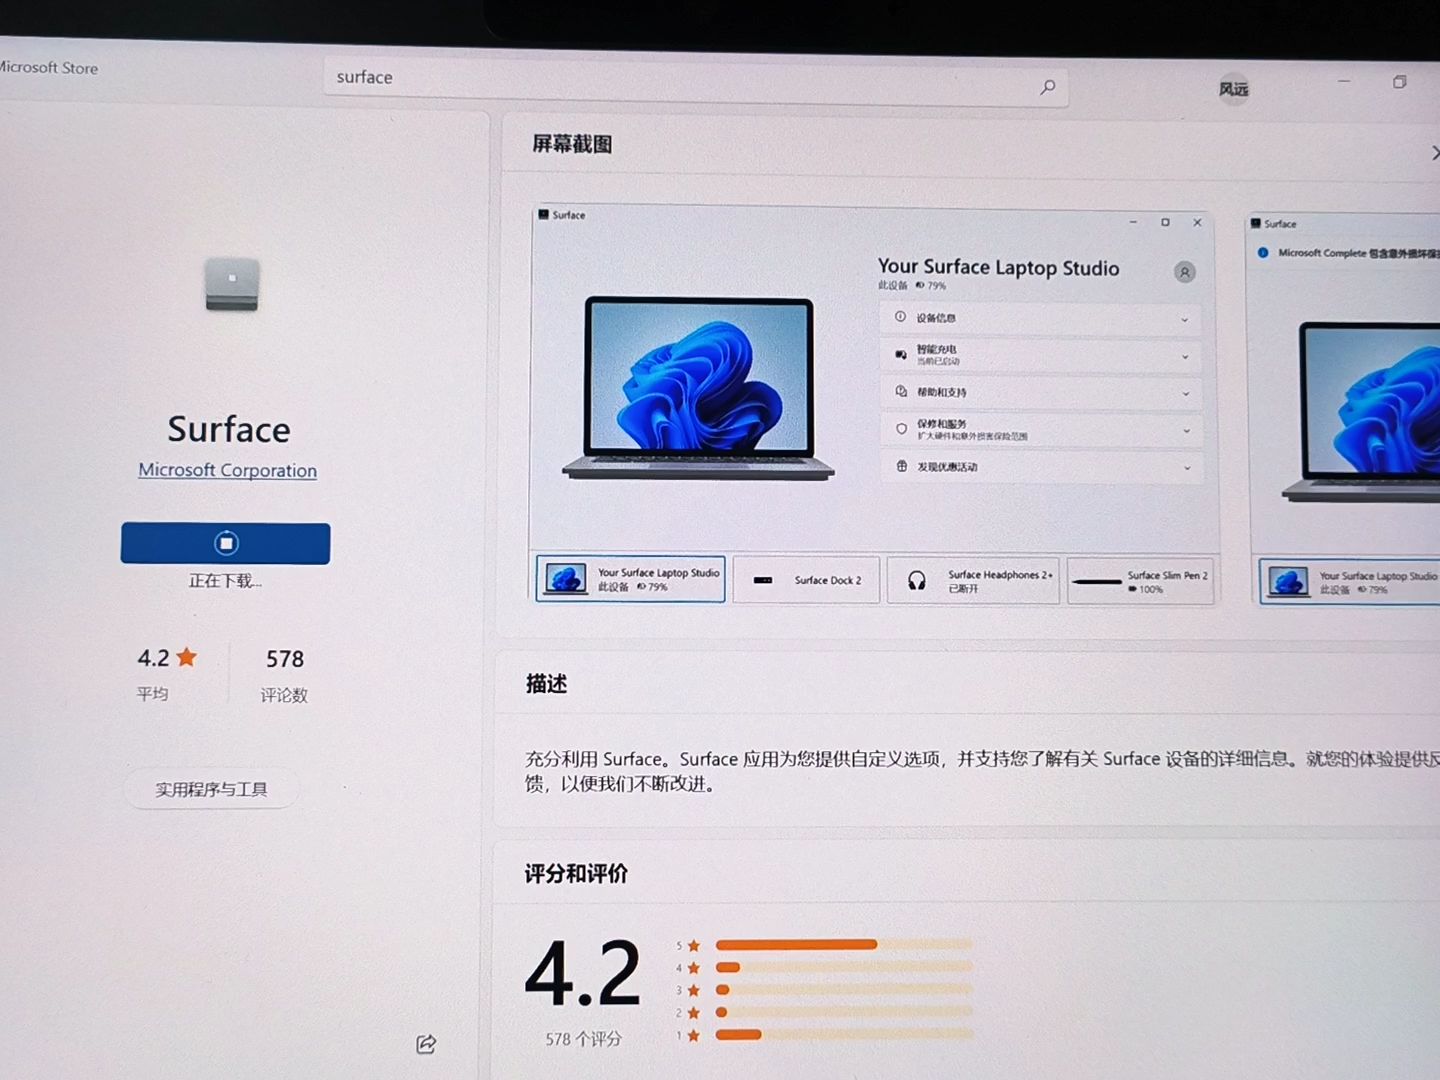The image size is (1440, 1080).
Task: Expand the screenshots section with the arrow
Action: coord(1434,152)
